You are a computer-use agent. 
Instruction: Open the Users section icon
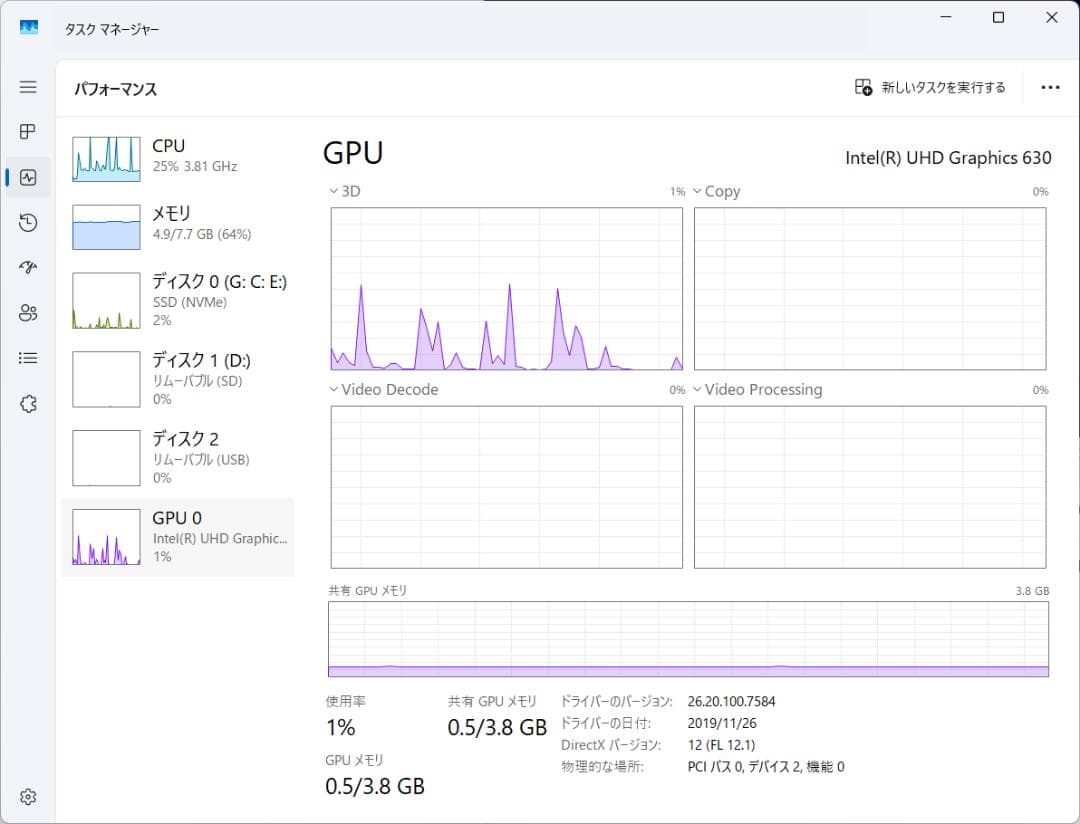click(x=27, y=312)
